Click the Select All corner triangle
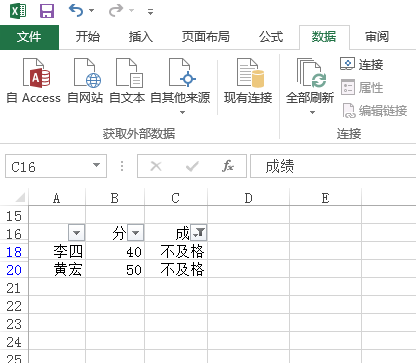 [x=19, y=198]
